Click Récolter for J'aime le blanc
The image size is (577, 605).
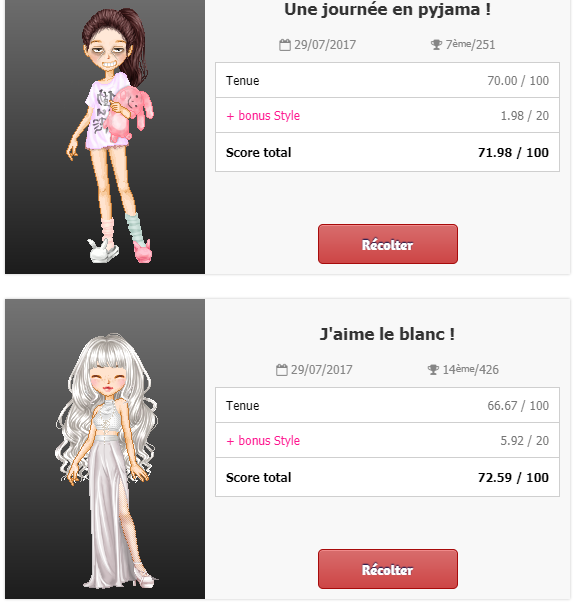tap(388, 569)
